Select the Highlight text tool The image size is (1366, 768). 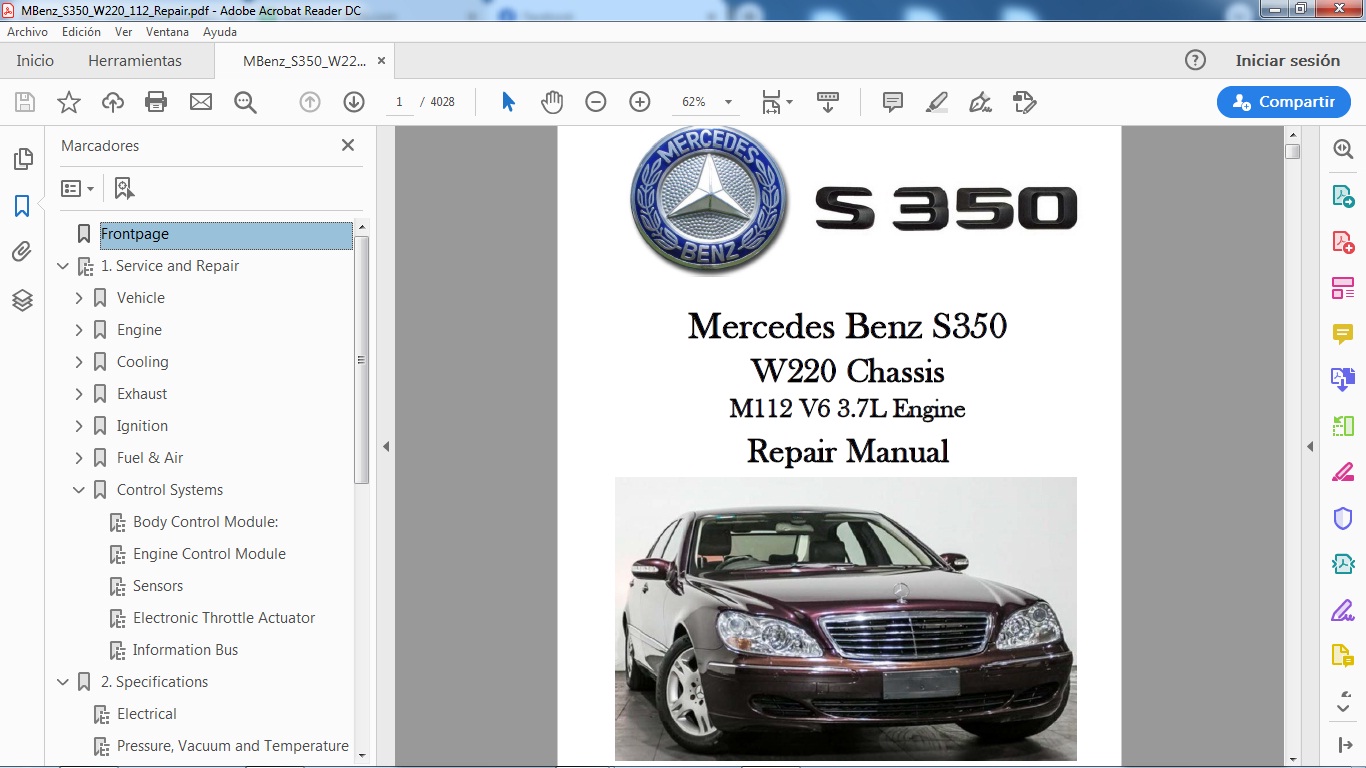click(x=936, y=101)
